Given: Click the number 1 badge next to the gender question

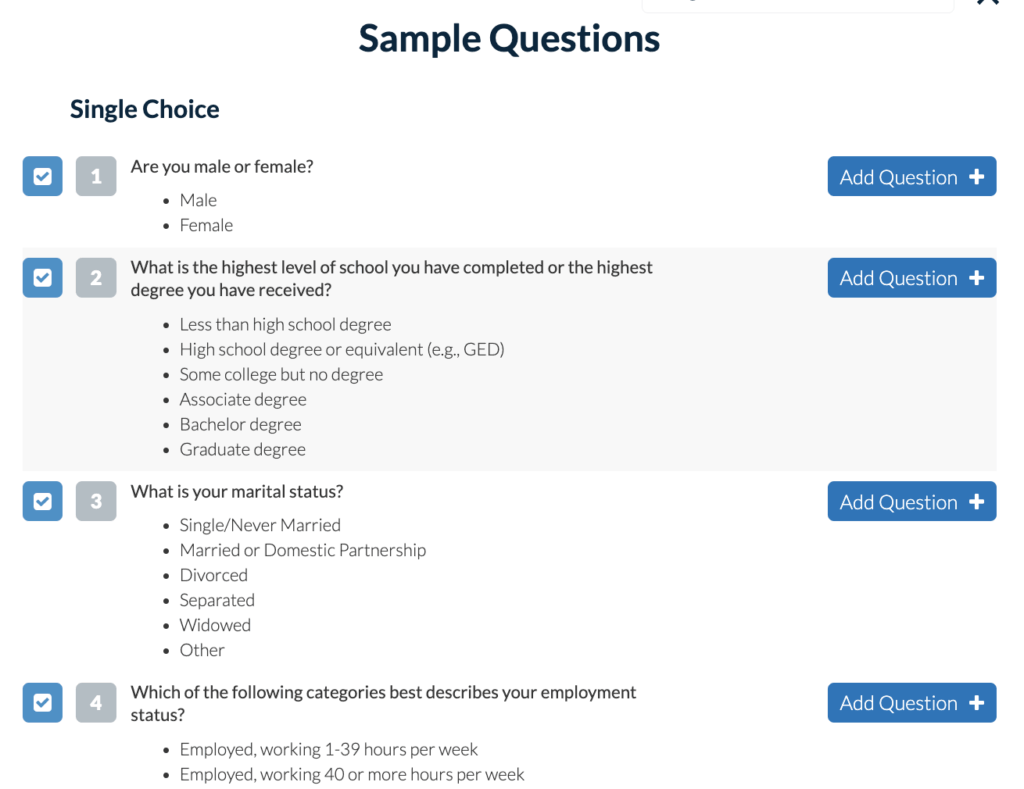Looking at the screenshot, I should 96,176.
